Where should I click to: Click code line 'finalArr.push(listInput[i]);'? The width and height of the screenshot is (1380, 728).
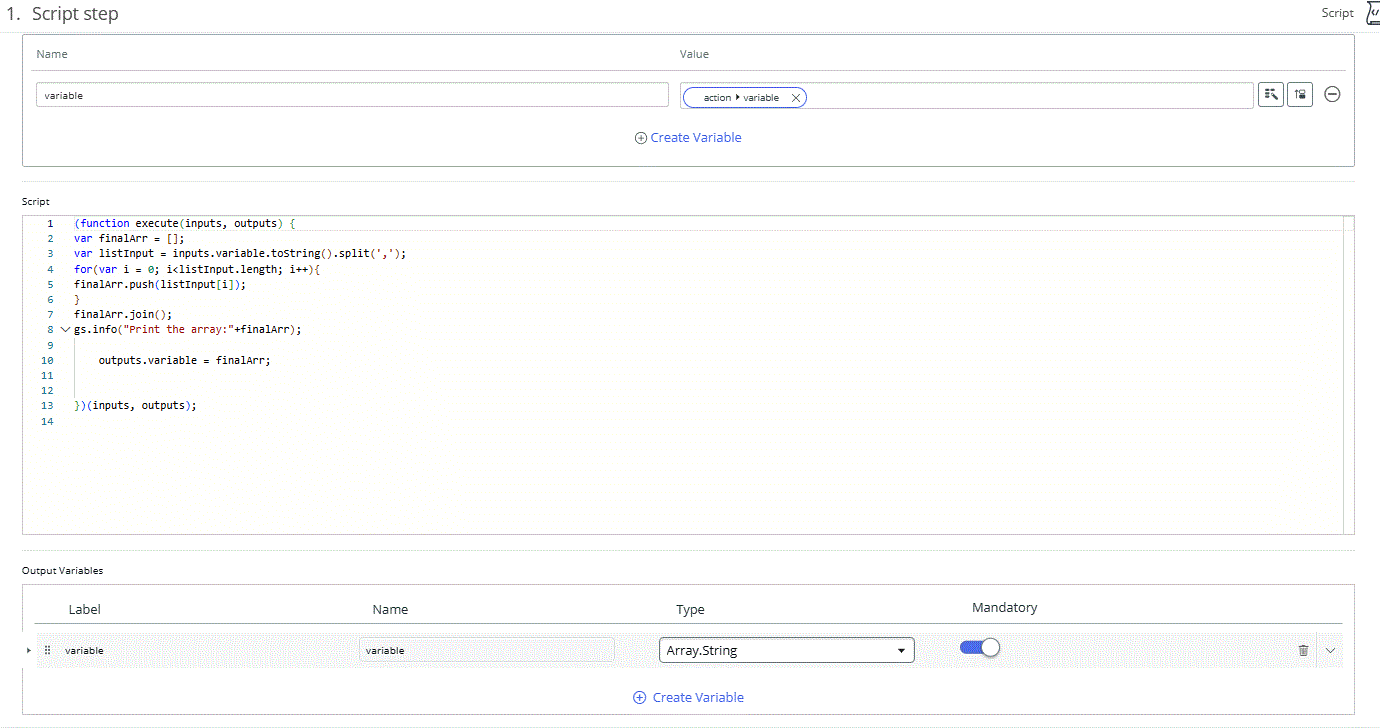[x=160, y=284]
